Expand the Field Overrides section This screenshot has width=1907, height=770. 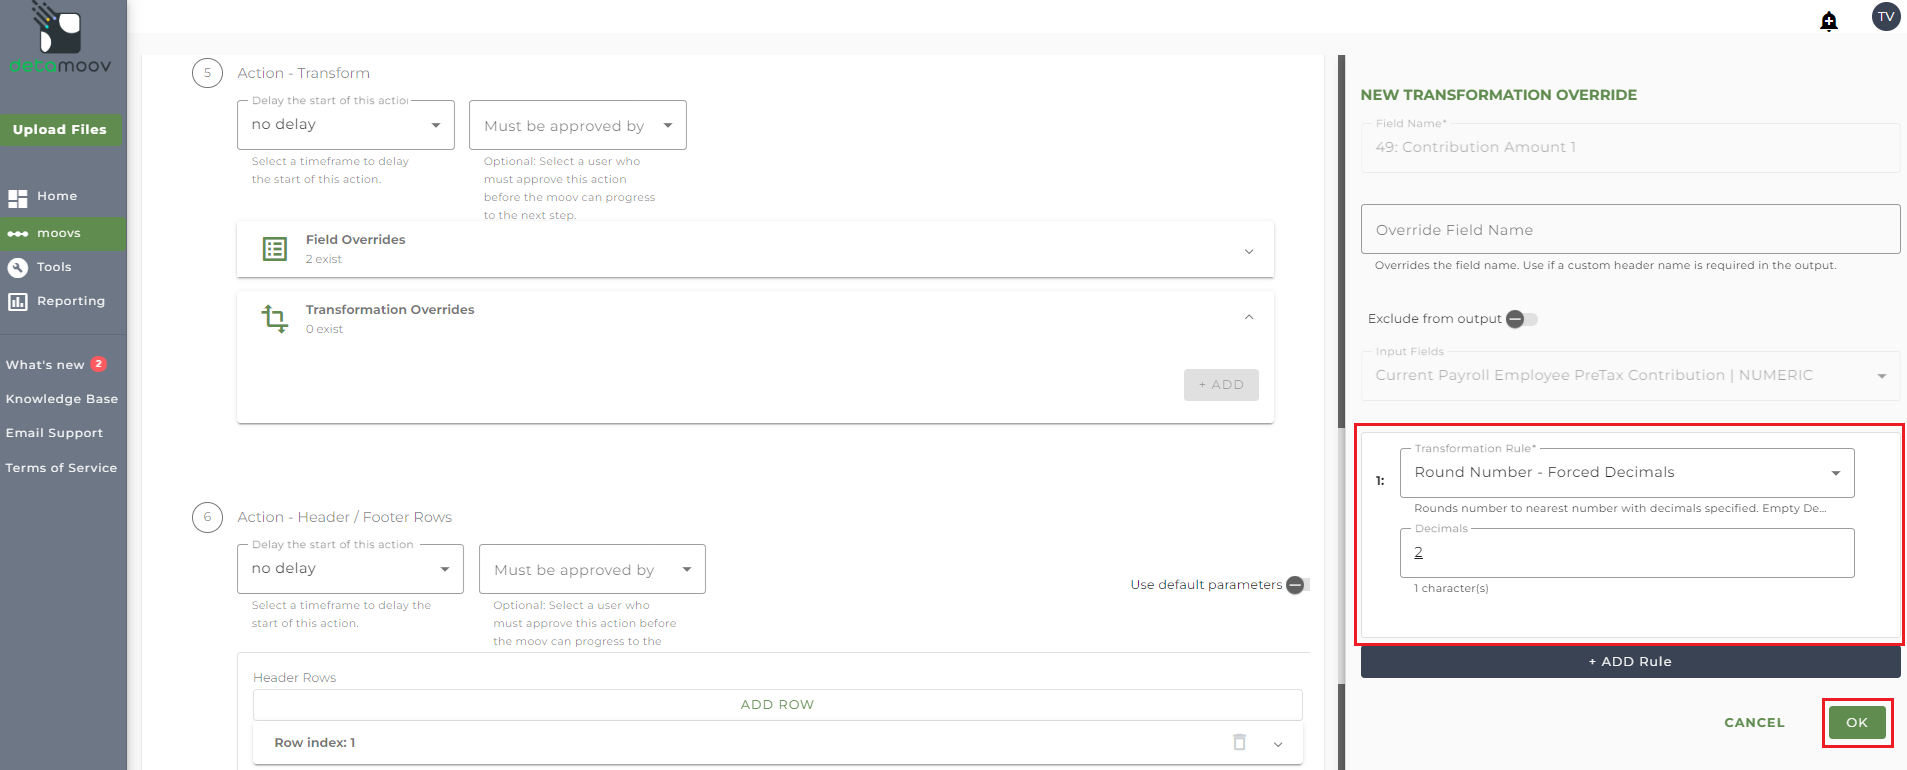(x=1248, y=251)
